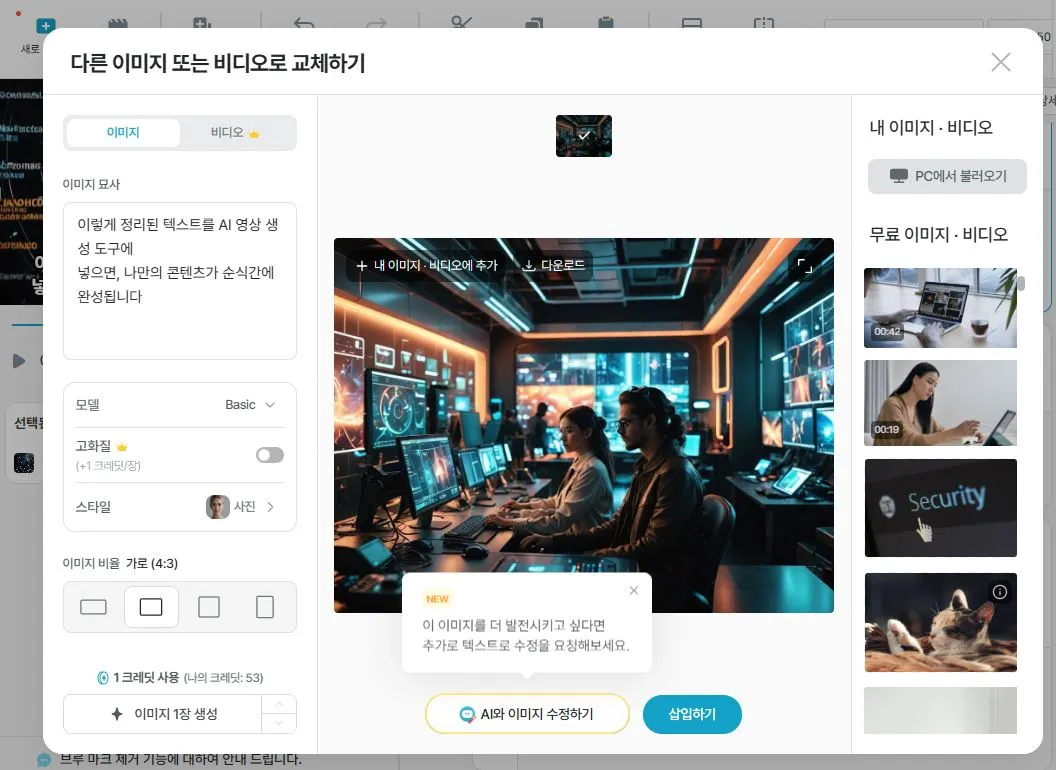The height and width of the screenshot is (770, 1056).
Task: Select the 이미지 tab
Action: tap(124, 132)
